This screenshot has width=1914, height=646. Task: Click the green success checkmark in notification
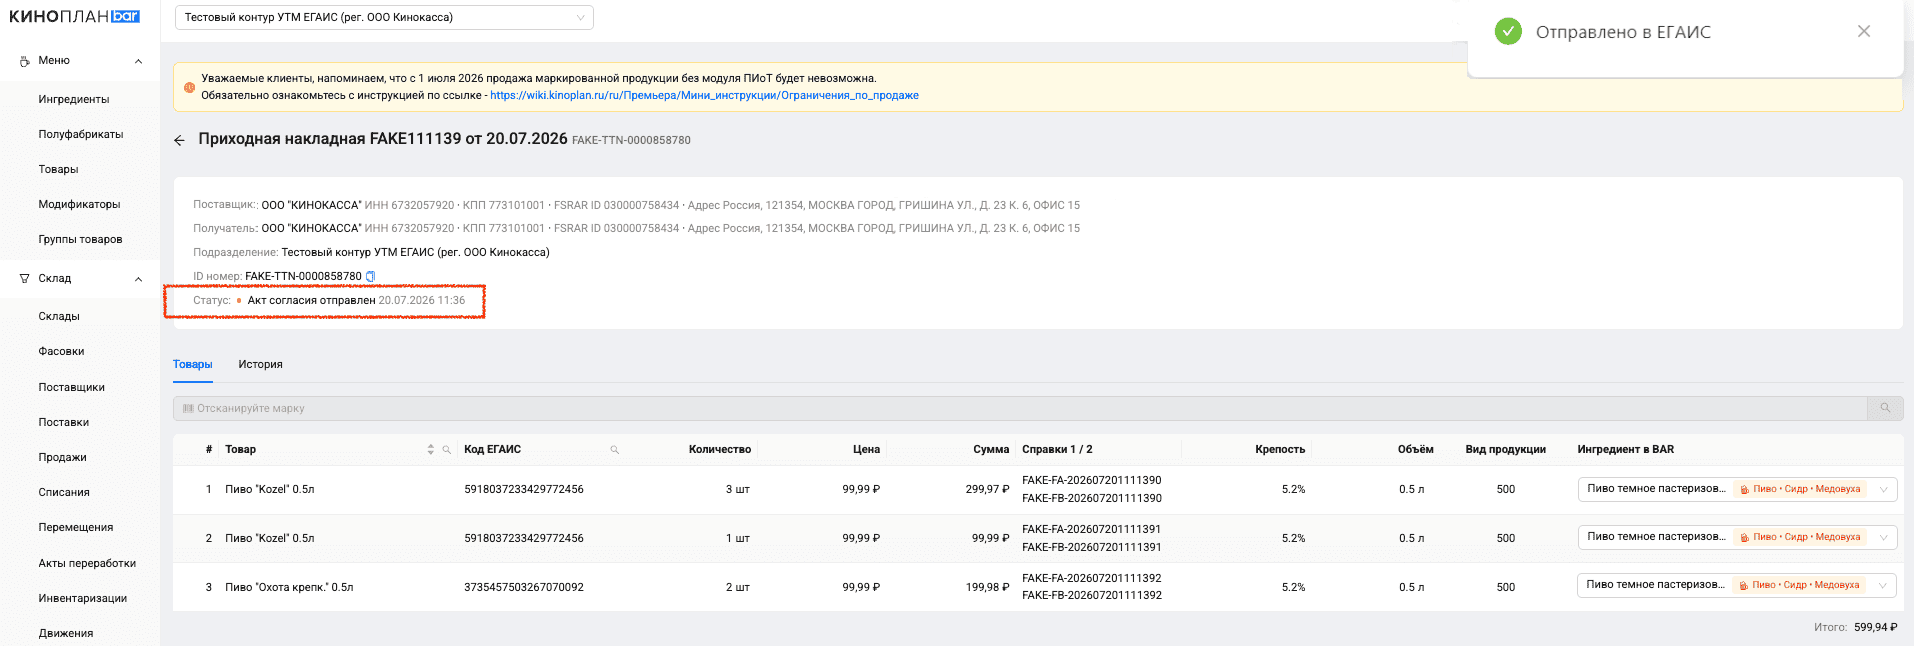(x=1508, y=32)
